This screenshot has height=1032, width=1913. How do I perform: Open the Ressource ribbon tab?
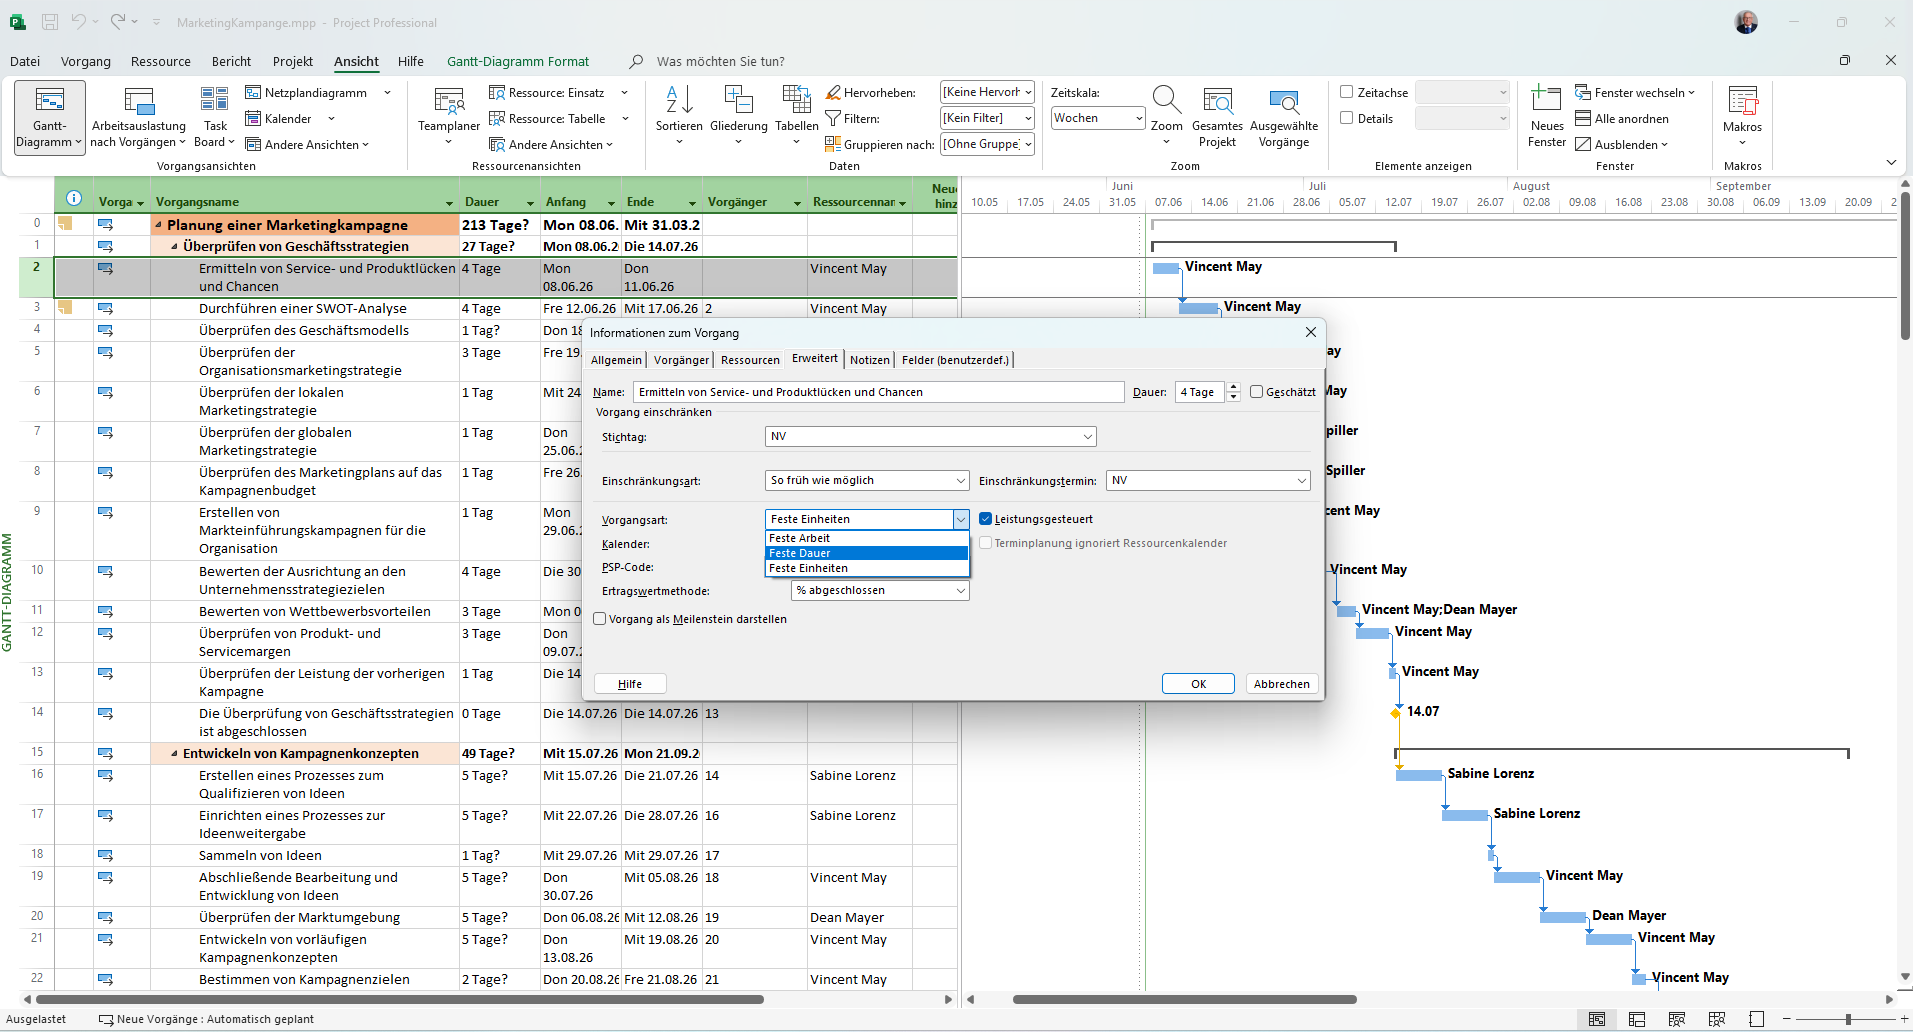click(160, 61)
